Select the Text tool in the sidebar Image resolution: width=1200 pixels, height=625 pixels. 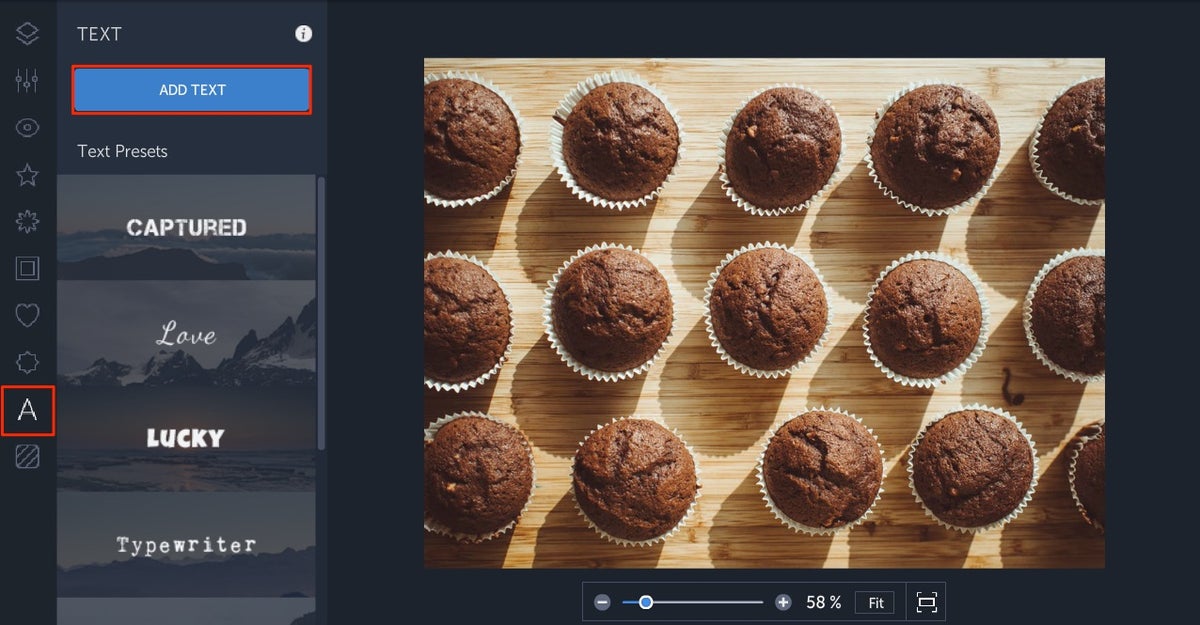point(27,410)
